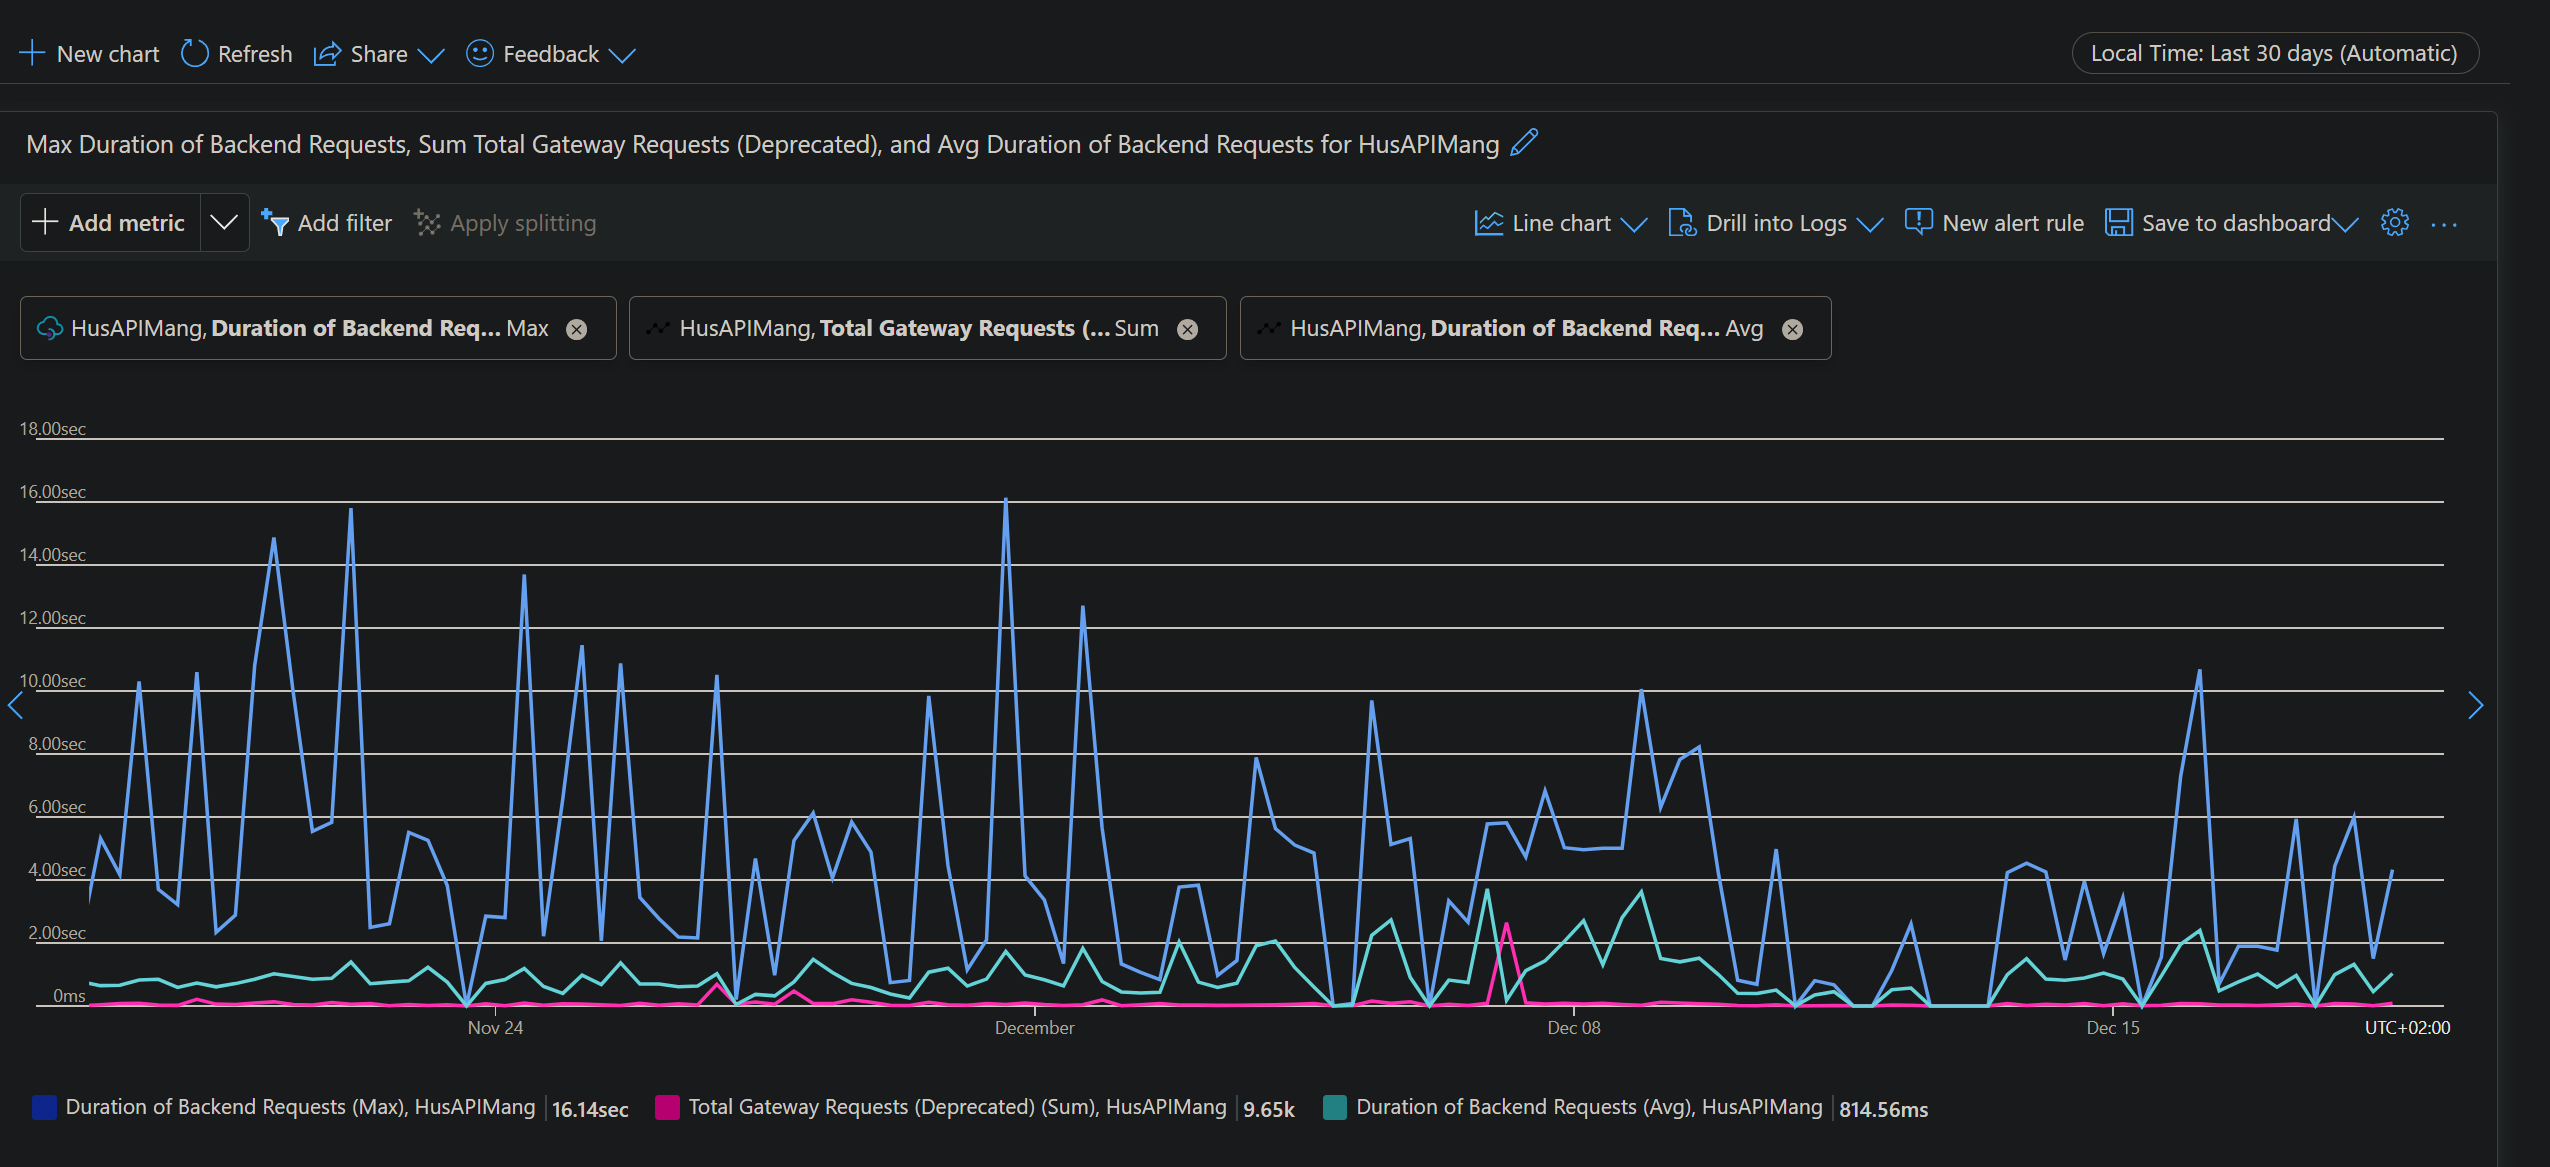This screenshot has width=2550, height=1167.
Task: Select the Total Gateway Requests Sum chip
Action: [x=927, y=328]
